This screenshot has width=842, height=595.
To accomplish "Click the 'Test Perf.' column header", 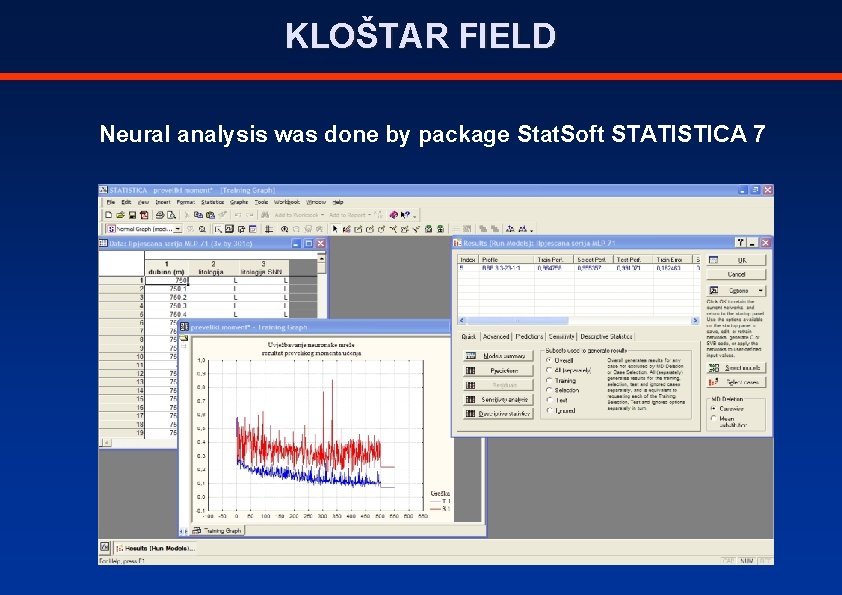I will coord(633,259).
